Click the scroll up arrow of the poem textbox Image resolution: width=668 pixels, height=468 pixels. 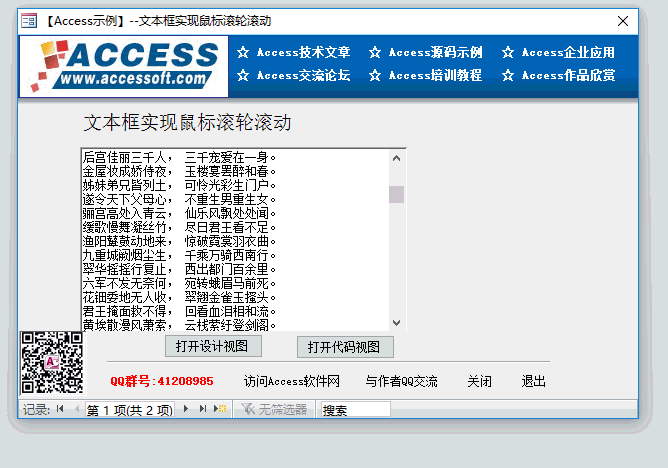coord(396,158)
